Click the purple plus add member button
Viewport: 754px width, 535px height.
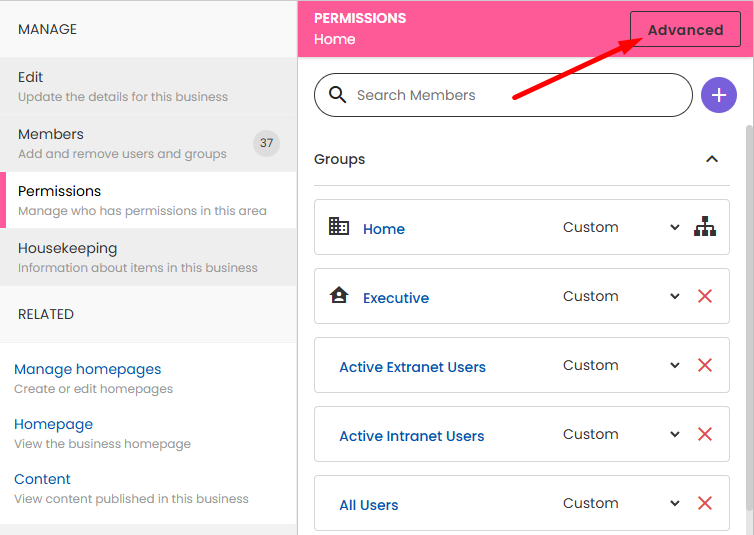[x=718, y=95]
